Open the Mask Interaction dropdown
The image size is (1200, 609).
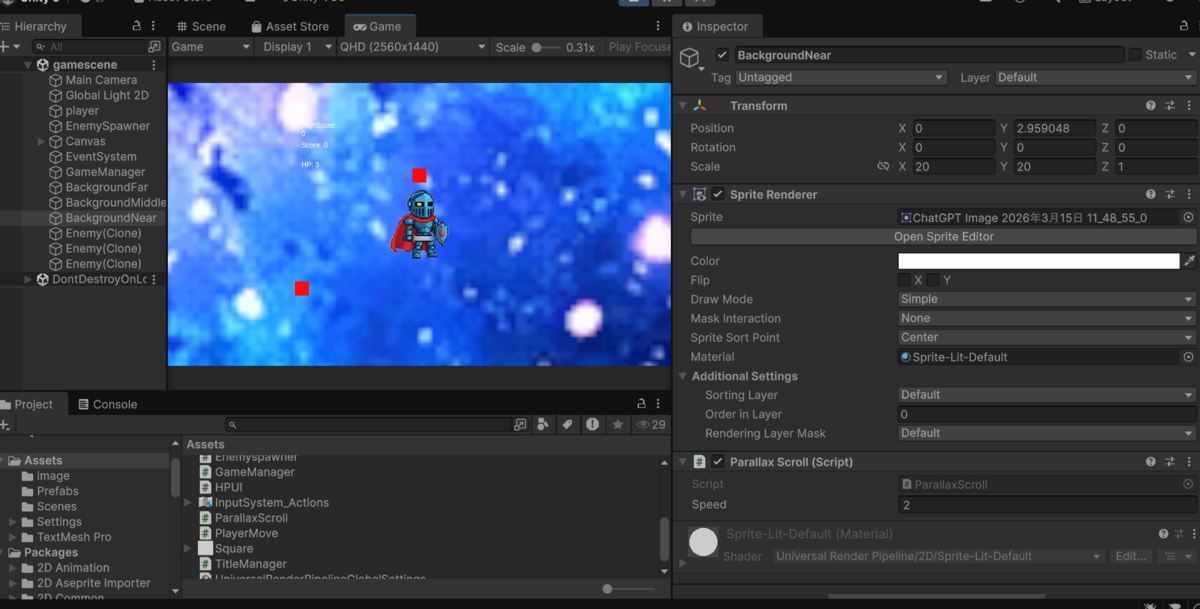[1046, 318]
